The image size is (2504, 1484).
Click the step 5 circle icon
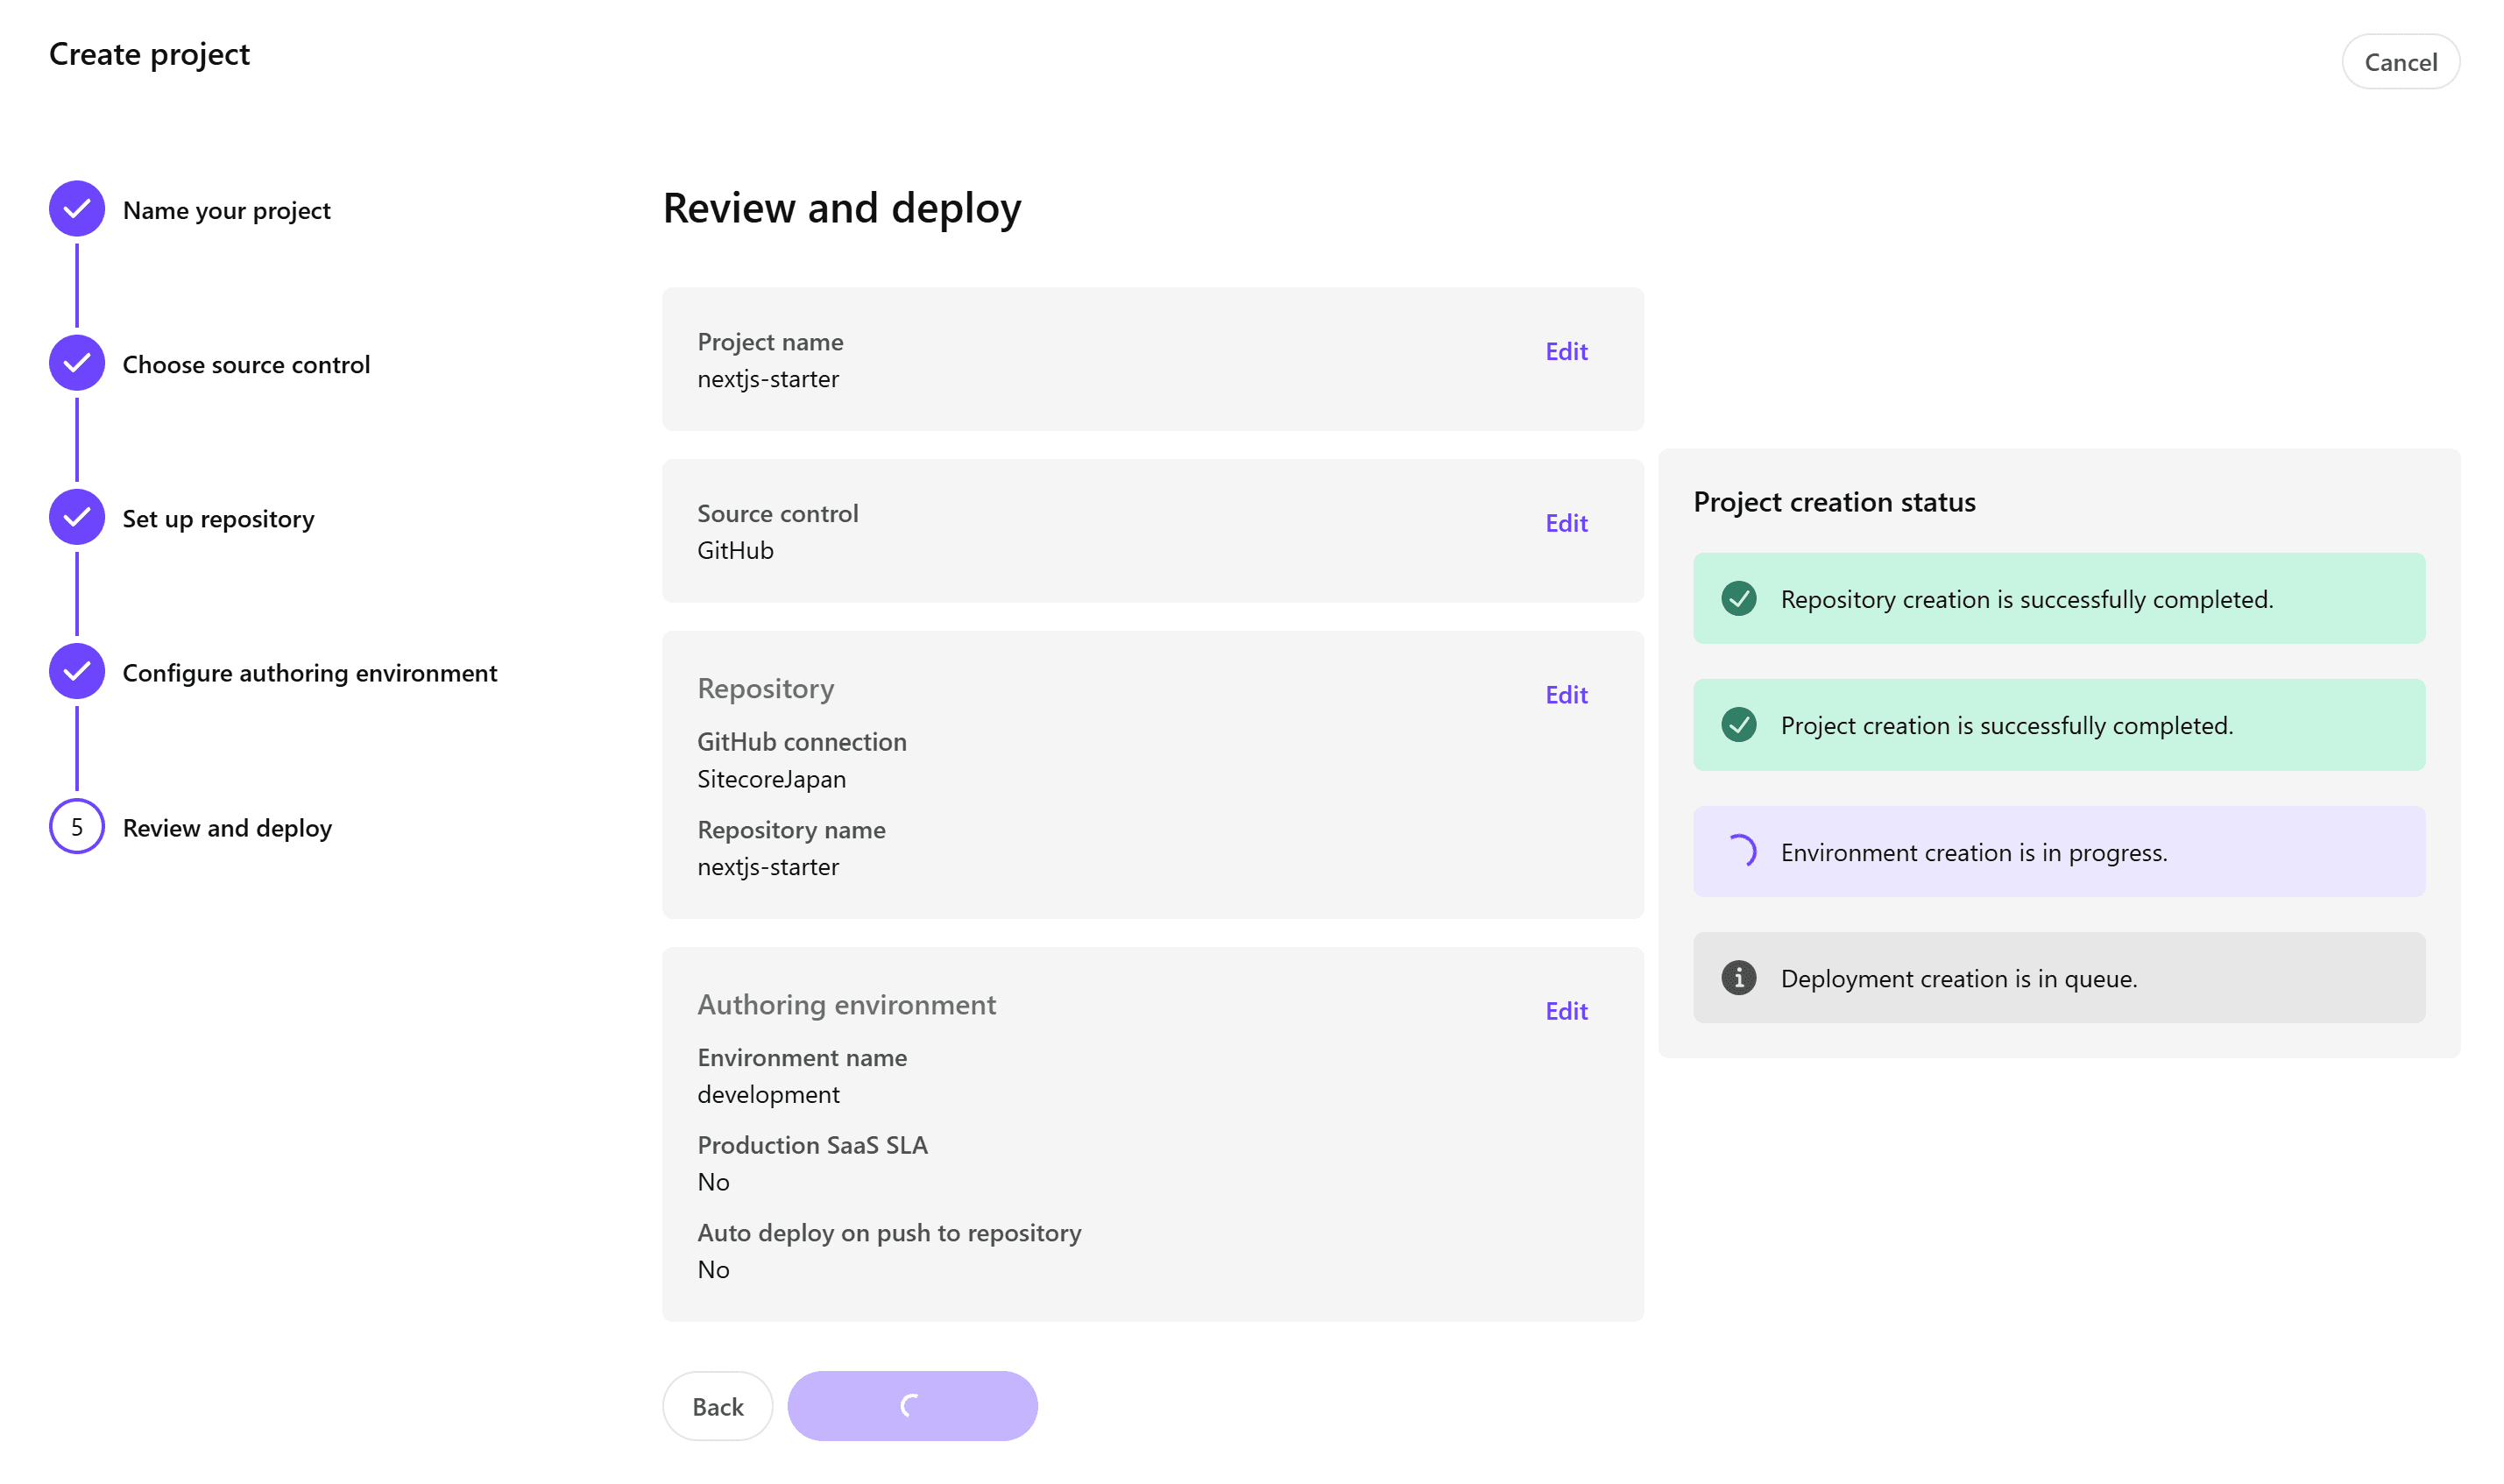point(77,827)
